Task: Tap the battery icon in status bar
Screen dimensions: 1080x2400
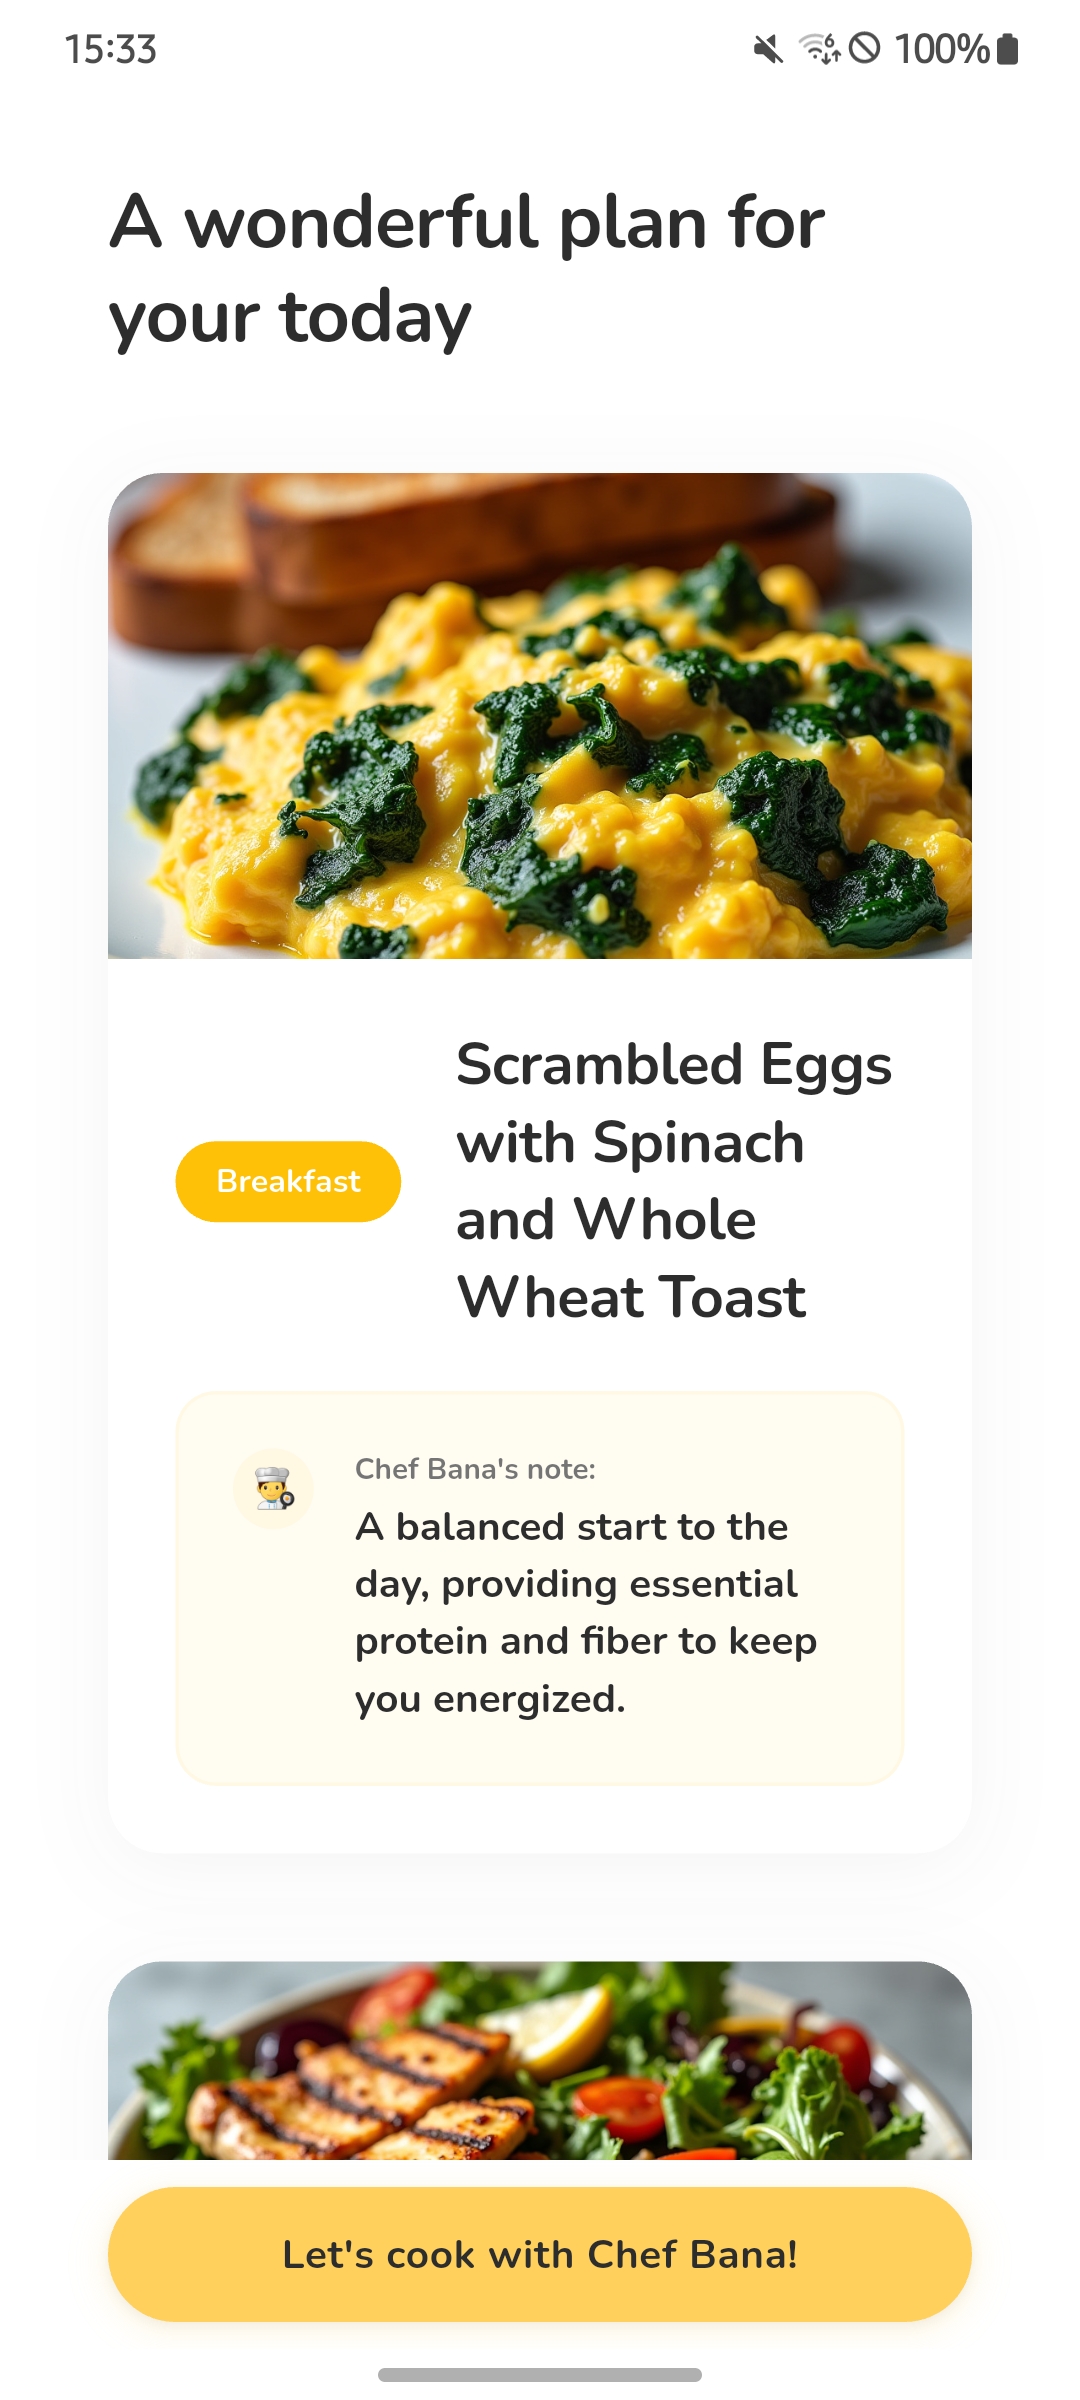Action: point(1008,48)
